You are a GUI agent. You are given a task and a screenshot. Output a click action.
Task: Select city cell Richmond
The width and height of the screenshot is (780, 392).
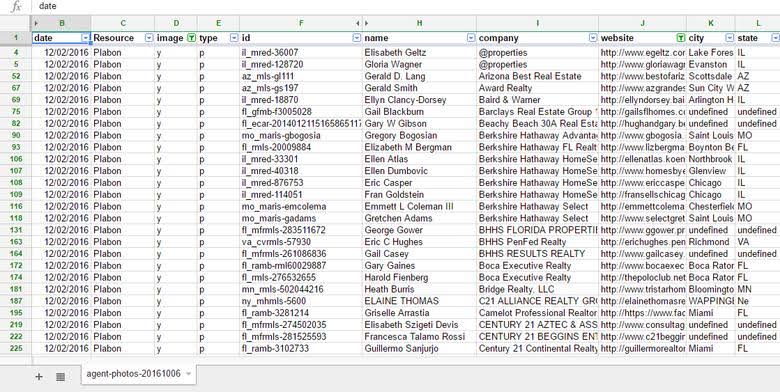(x=711, y=242)
